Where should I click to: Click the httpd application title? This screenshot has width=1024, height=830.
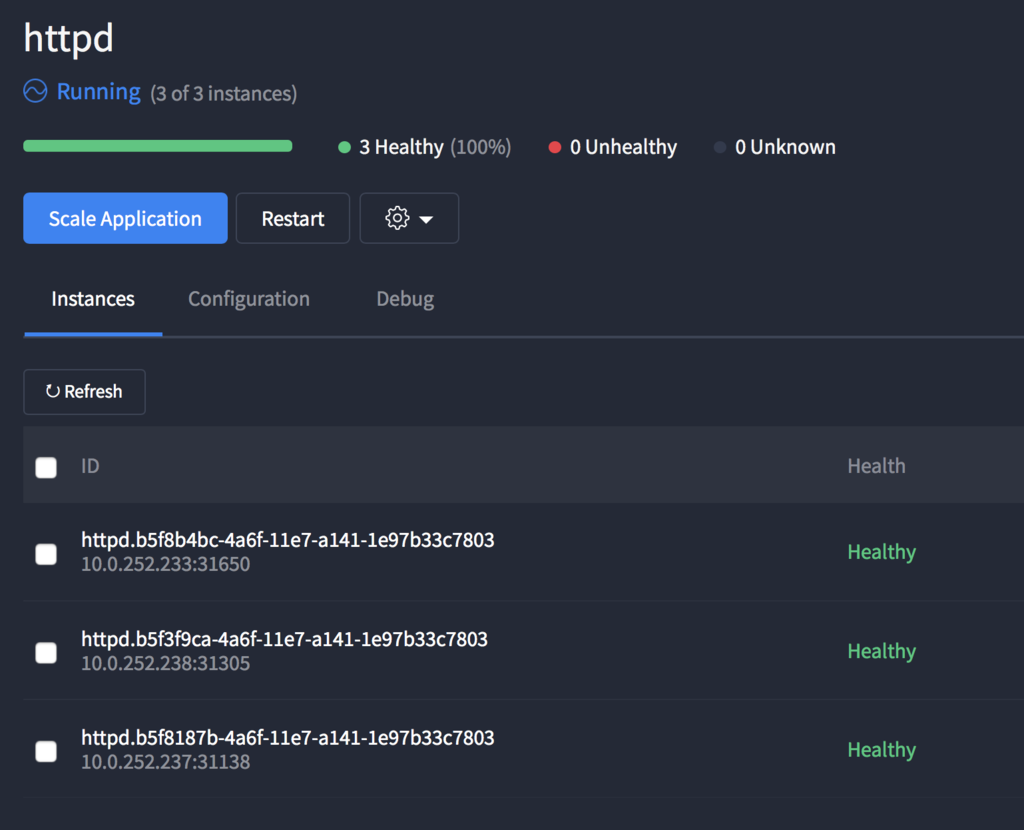(x=69, y=38)
